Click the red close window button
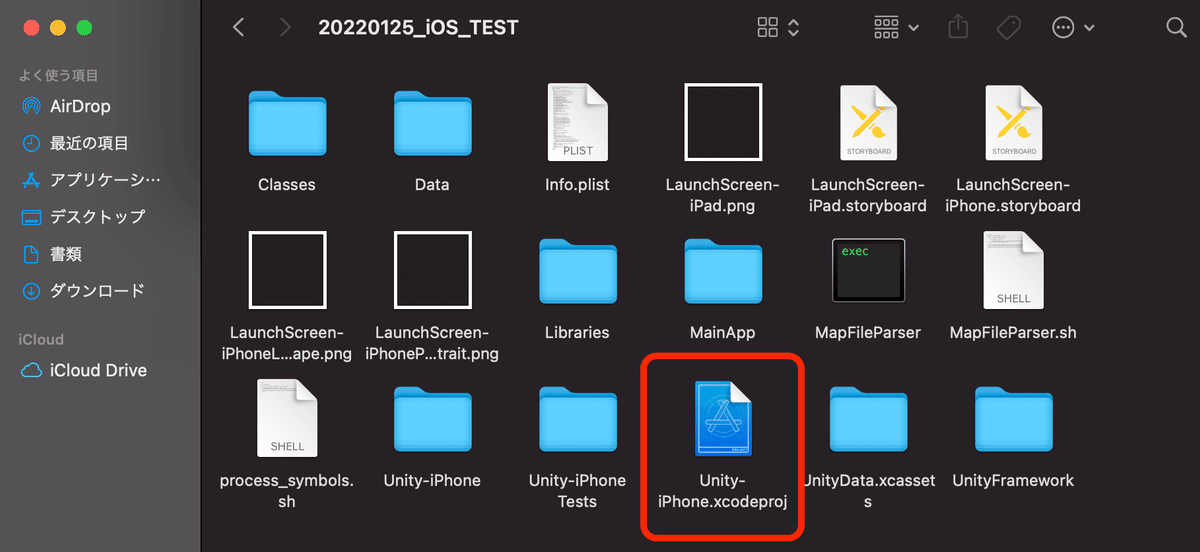The width and height of the screenshot is (1200, 552). tap(30, 28)
